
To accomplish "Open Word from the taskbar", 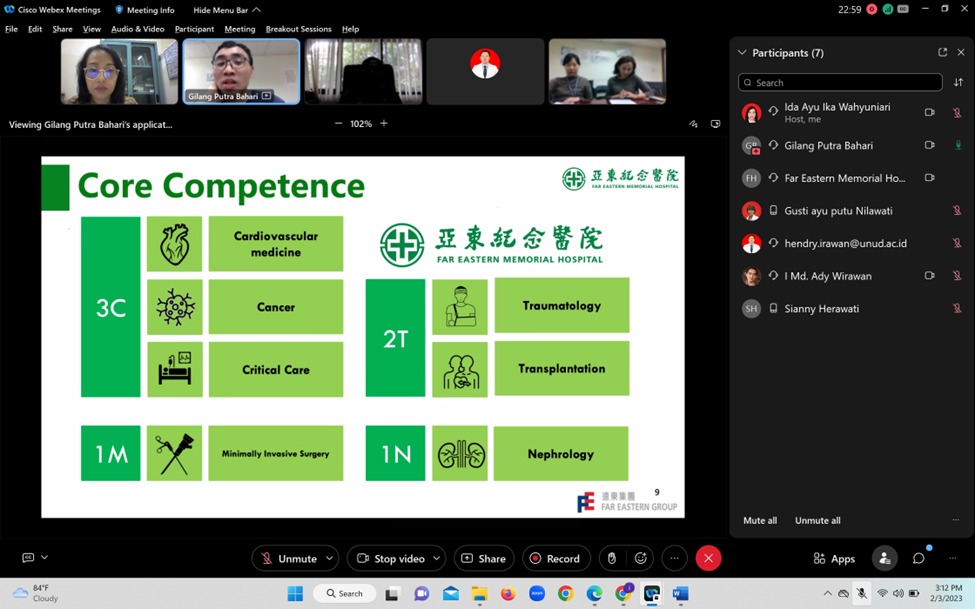I will pos(680,593).
